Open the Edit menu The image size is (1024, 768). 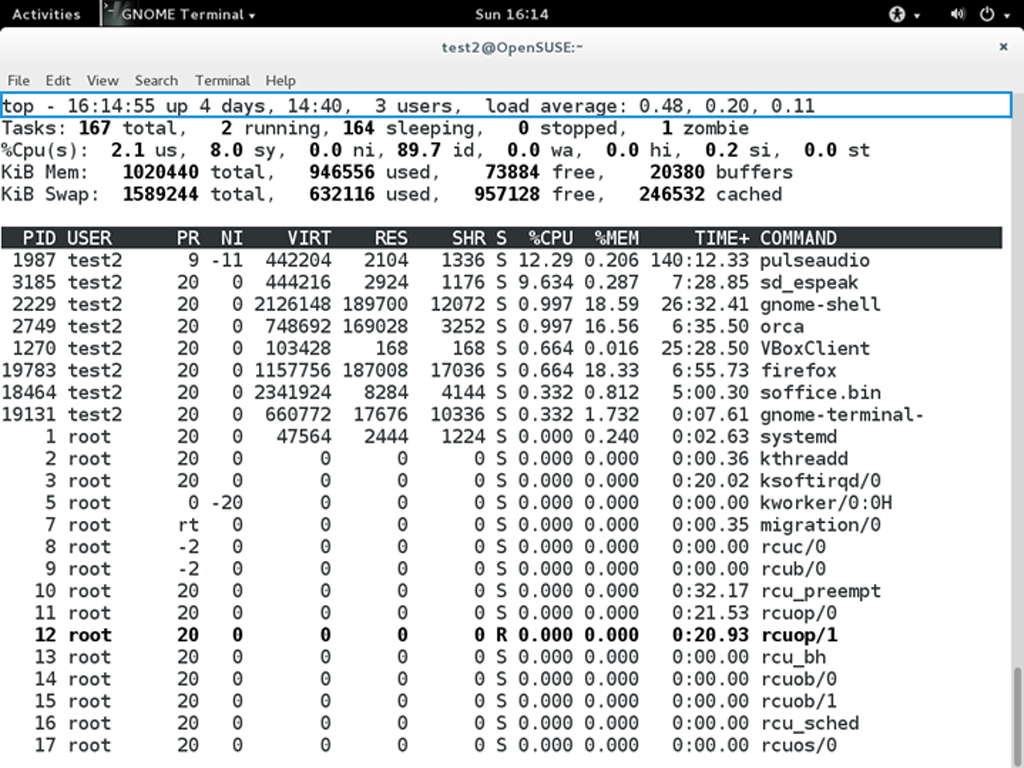point(58,80)
